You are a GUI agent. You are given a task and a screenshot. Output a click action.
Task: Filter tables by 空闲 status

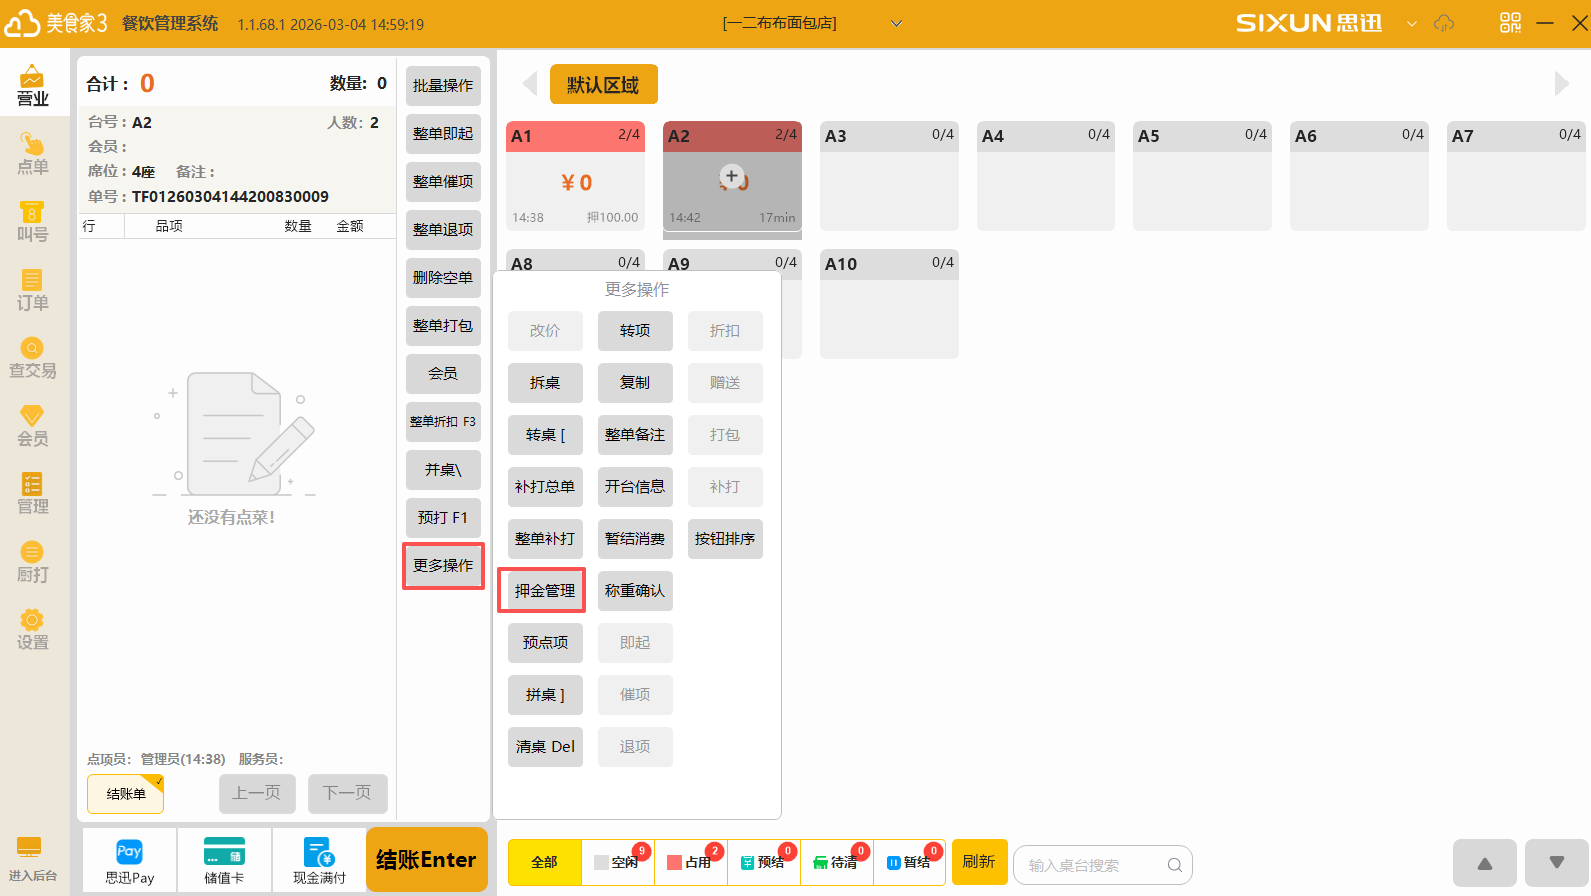coord(618,862)
